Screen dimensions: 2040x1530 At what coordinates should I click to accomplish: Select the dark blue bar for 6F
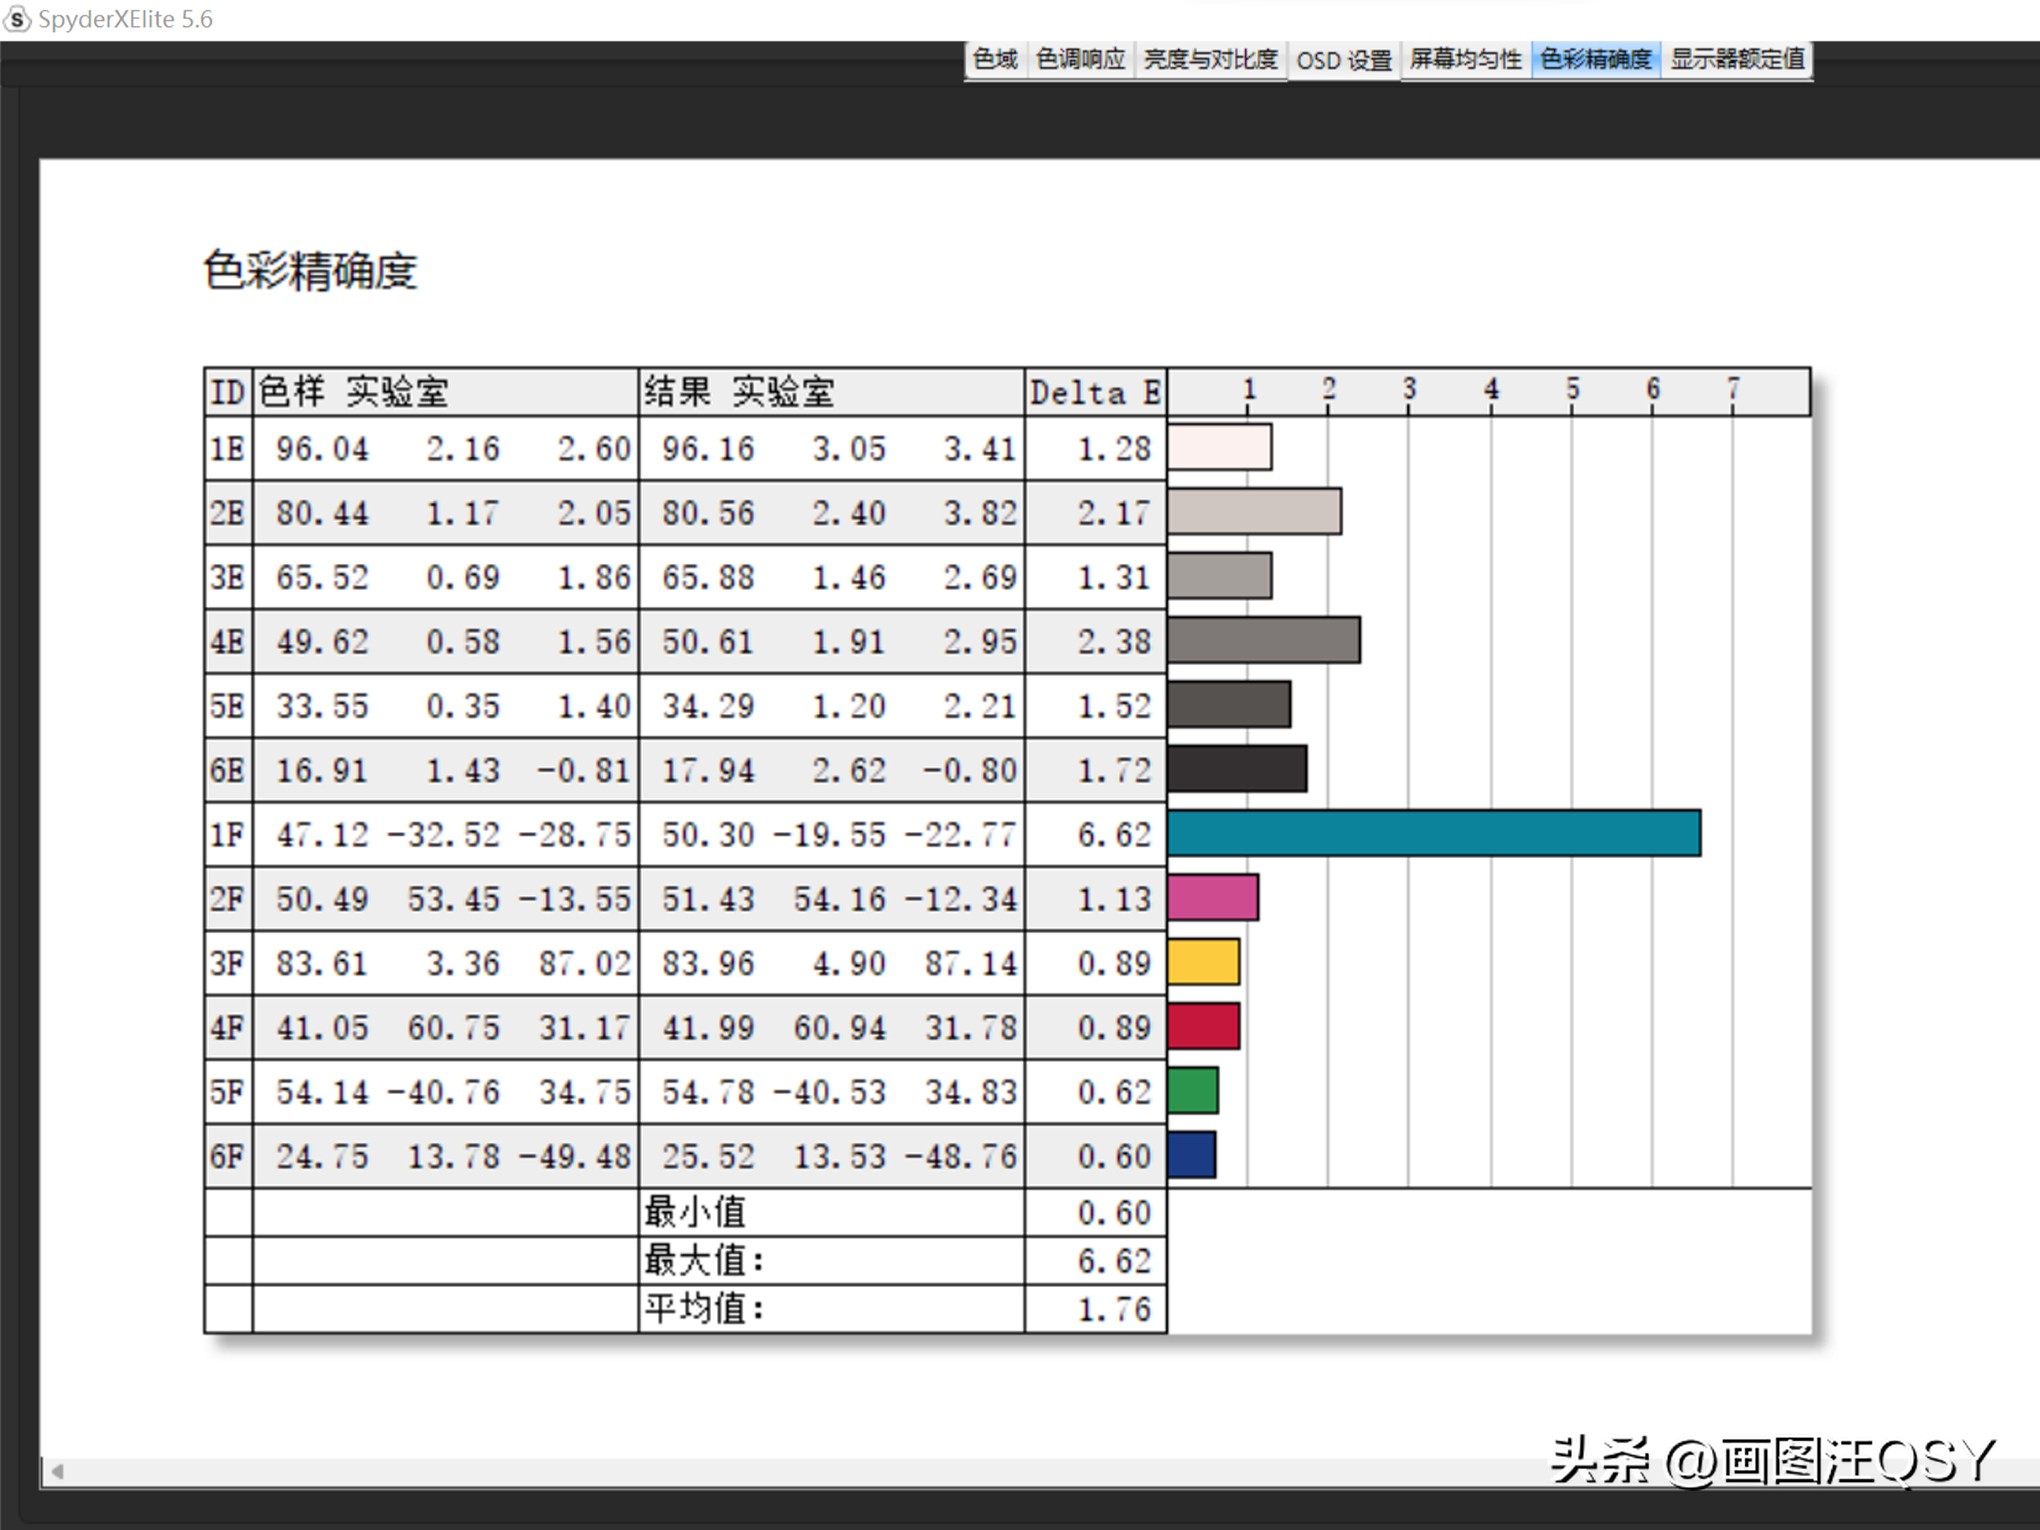1190,1155
